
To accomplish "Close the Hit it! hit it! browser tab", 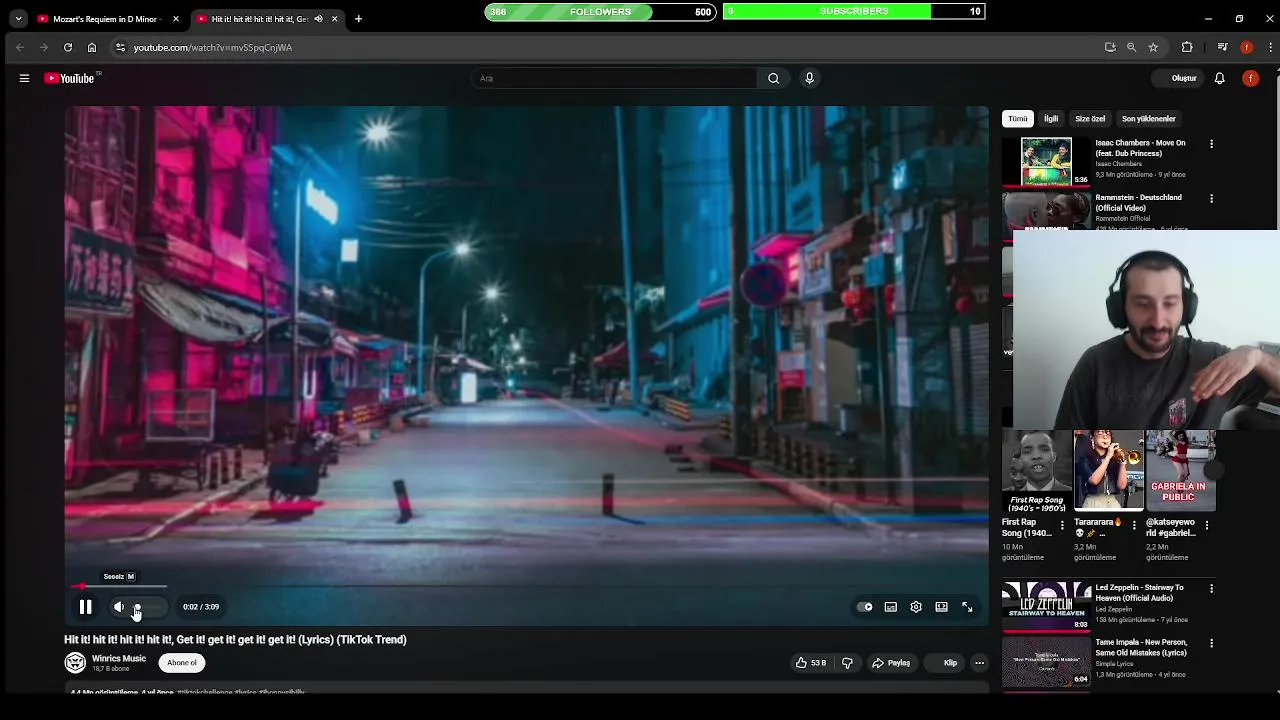I will point(335,19).
